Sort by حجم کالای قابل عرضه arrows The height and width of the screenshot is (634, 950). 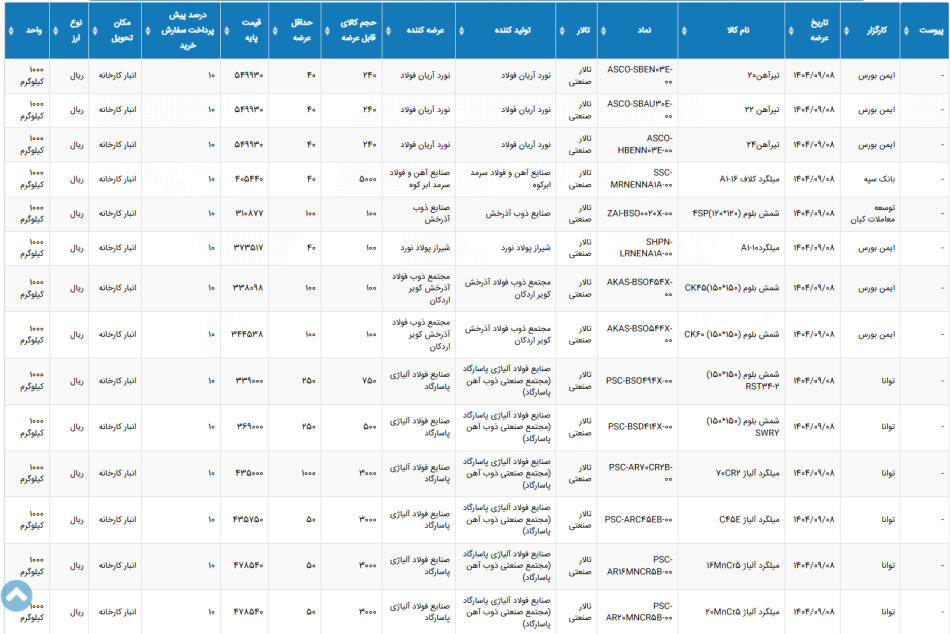pyautogui.click(x=327, y=30)
